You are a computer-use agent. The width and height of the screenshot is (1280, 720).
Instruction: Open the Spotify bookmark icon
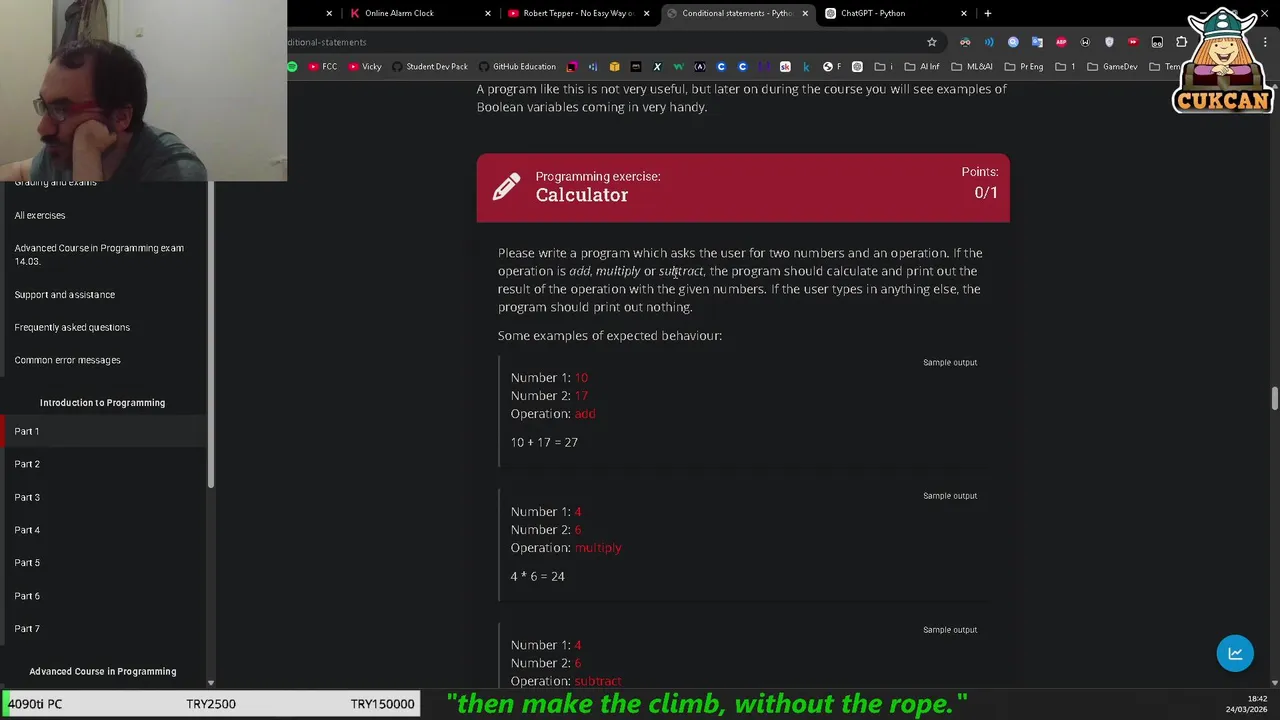pyautogui.click(x=292, y=67)
